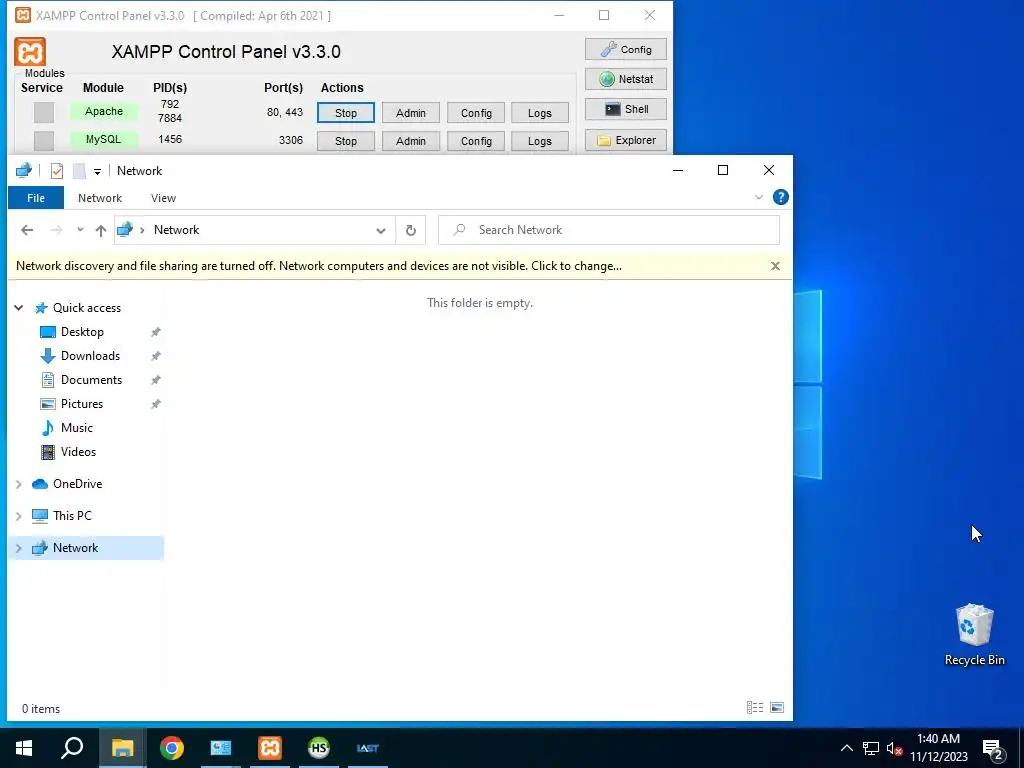Click the Apache module label
Image resolution: width=1024 pixels, height=768 pixels.
click(104, 112)
